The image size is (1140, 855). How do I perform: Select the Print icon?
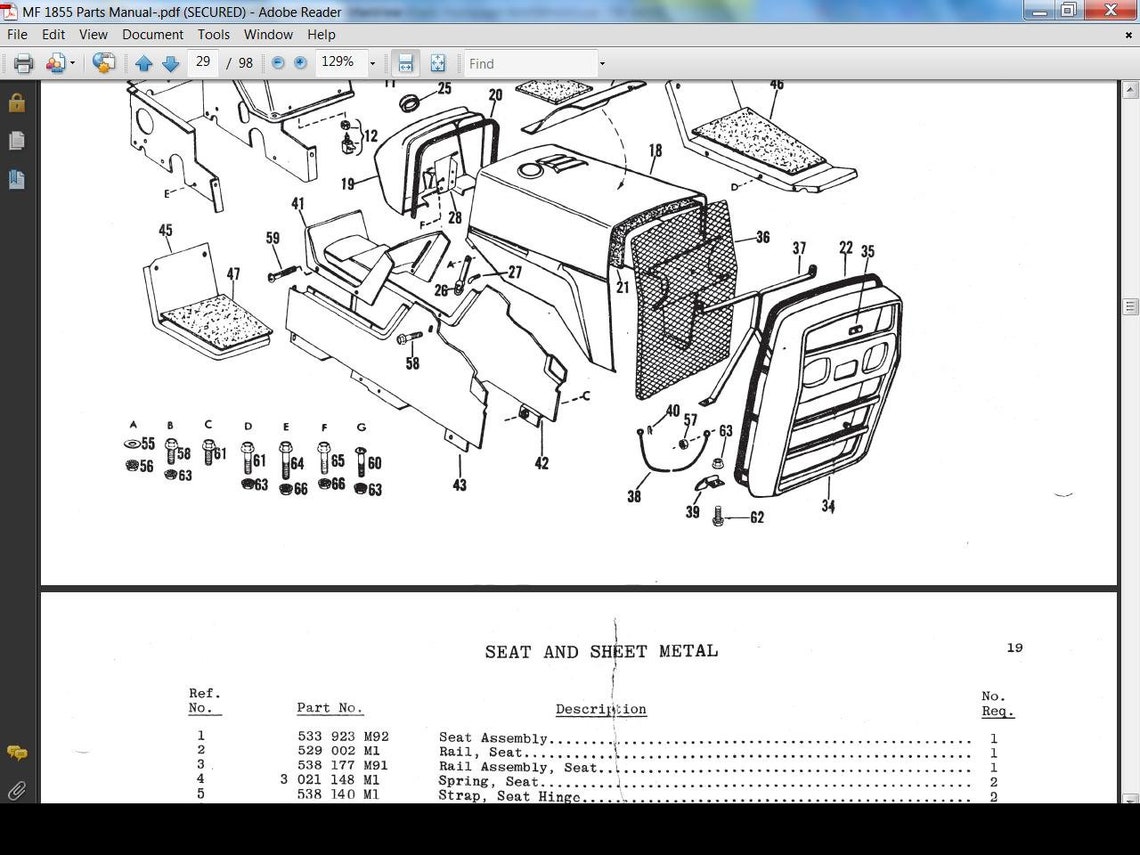[x=21, y=62]
